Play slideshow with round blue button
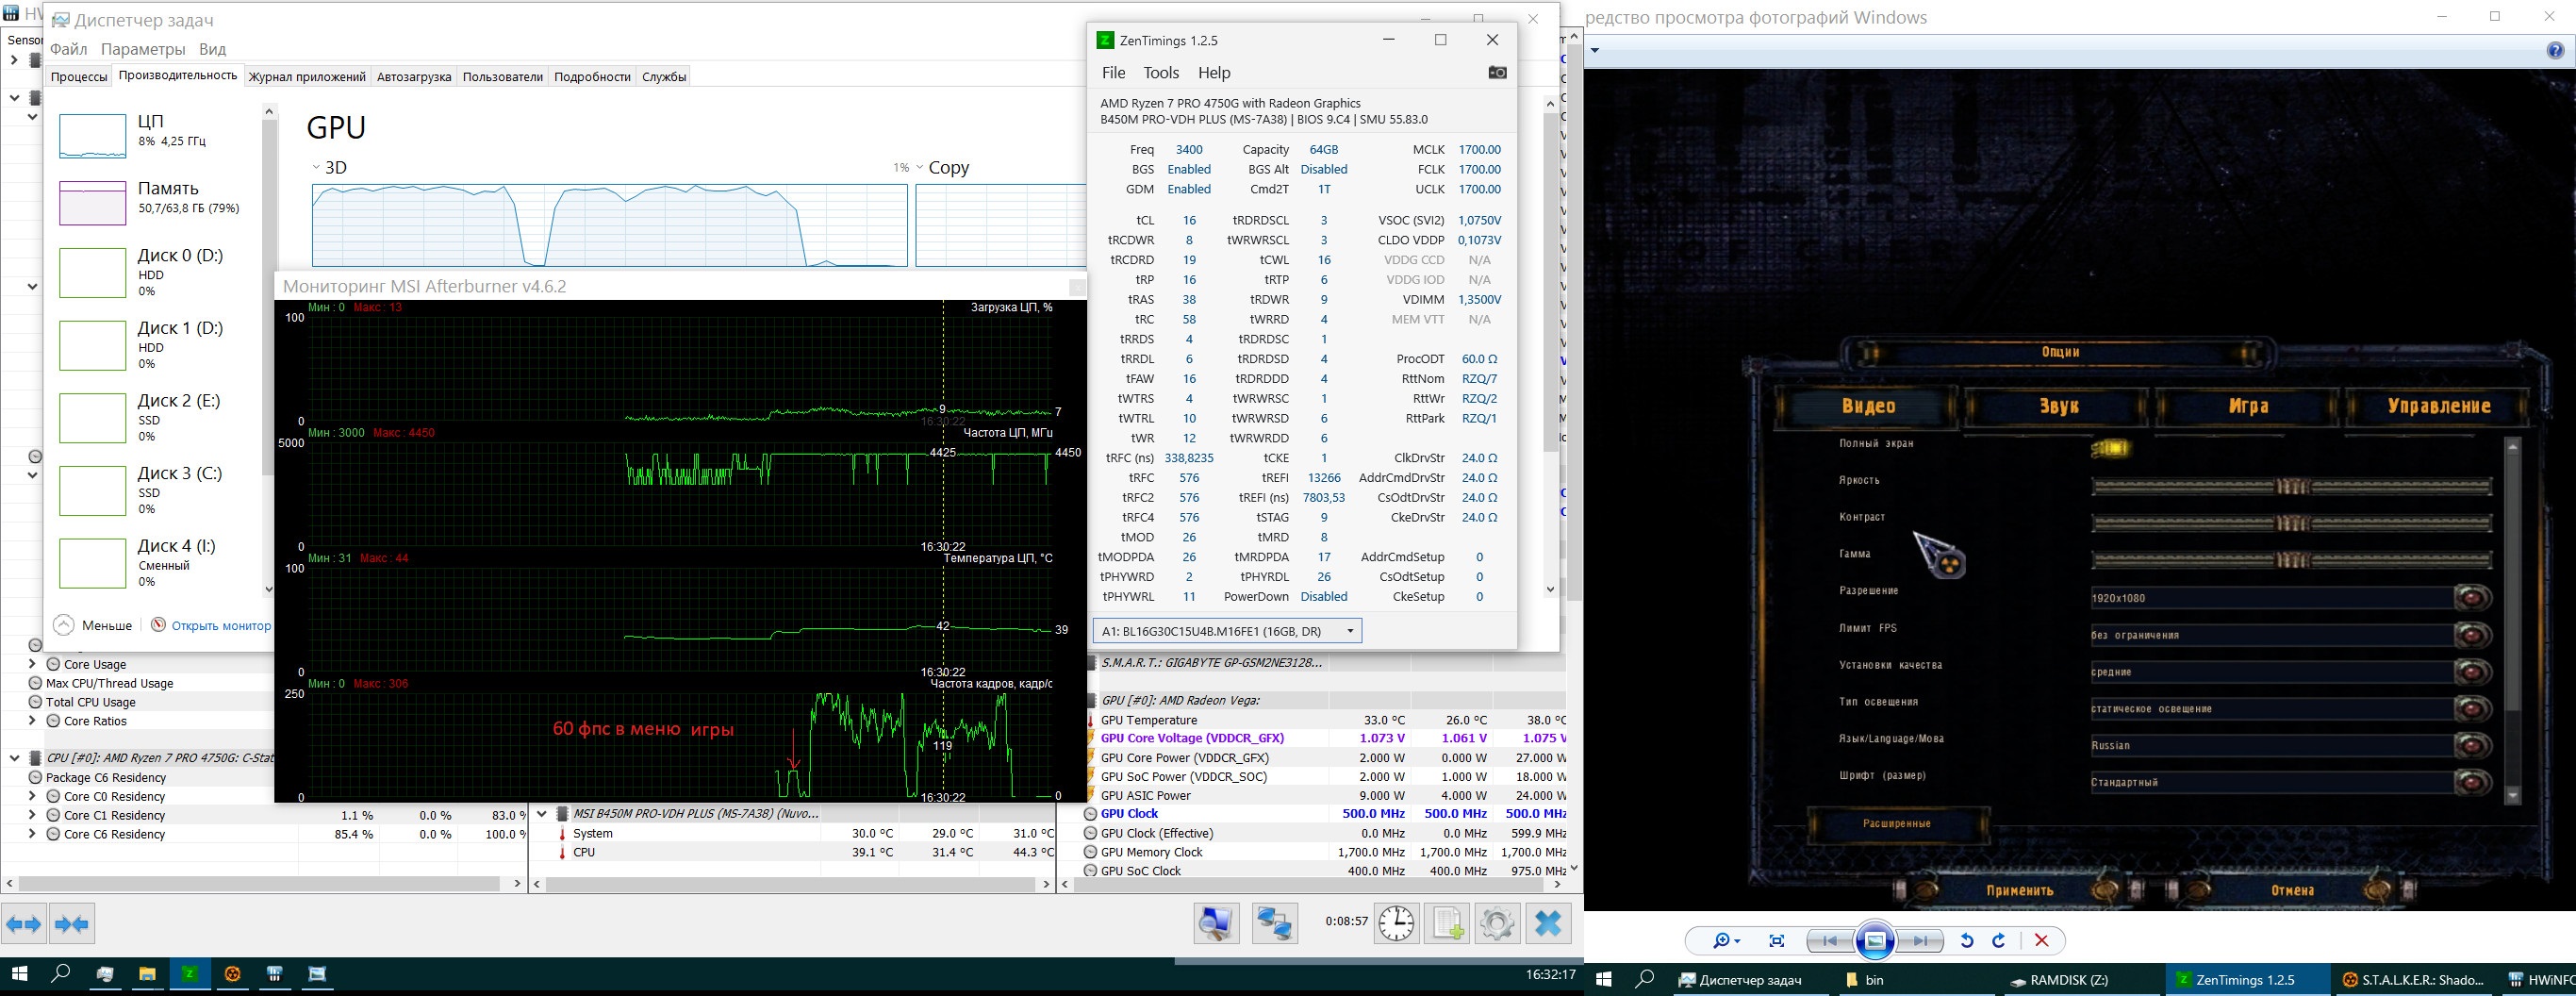The image size is (2576, 996). pyautogui.click(x=1875, y=941)
